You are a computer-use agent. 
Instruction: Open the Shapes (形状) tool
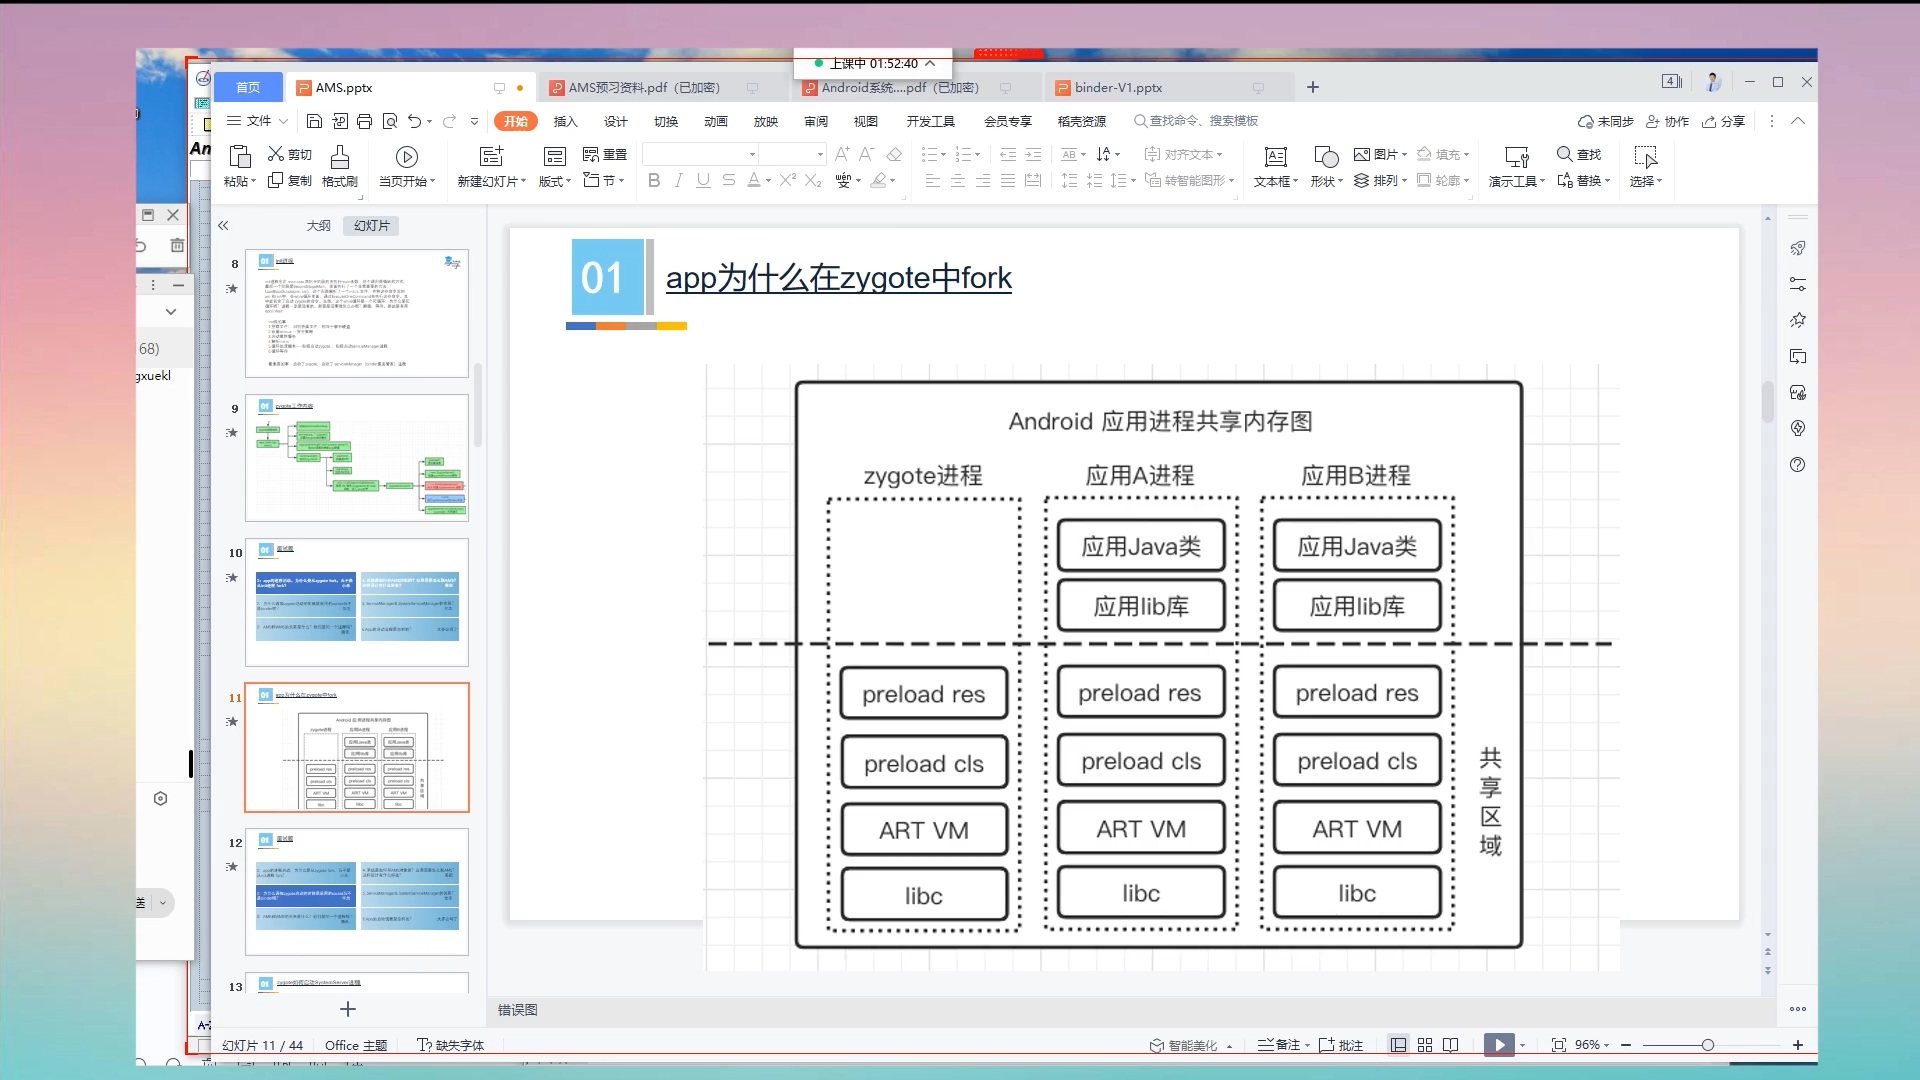coord(1325,158)
